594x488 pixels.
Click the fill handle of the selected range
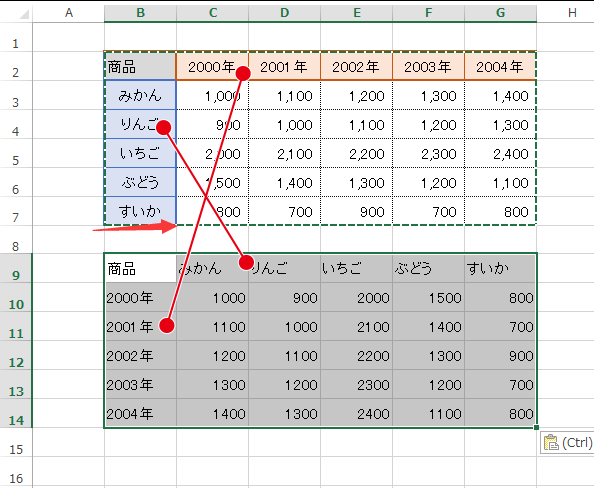coord(536,428)
